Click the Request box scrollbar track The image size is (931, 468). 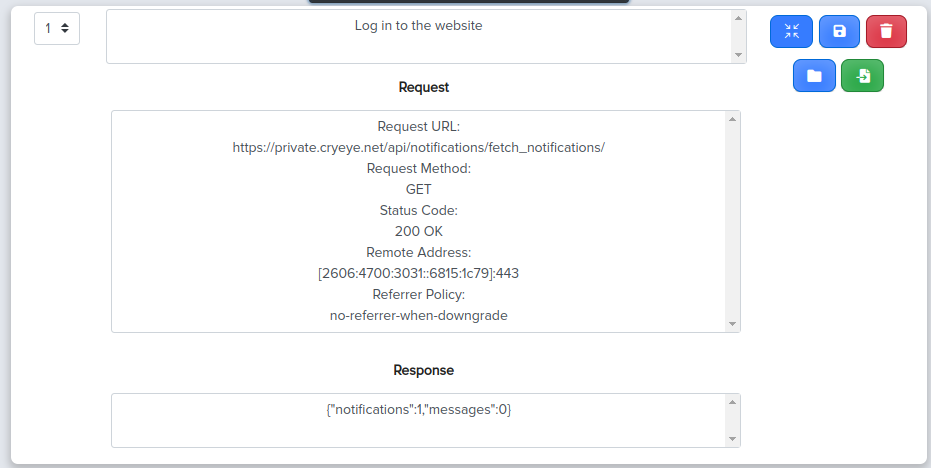click(733, 222)
